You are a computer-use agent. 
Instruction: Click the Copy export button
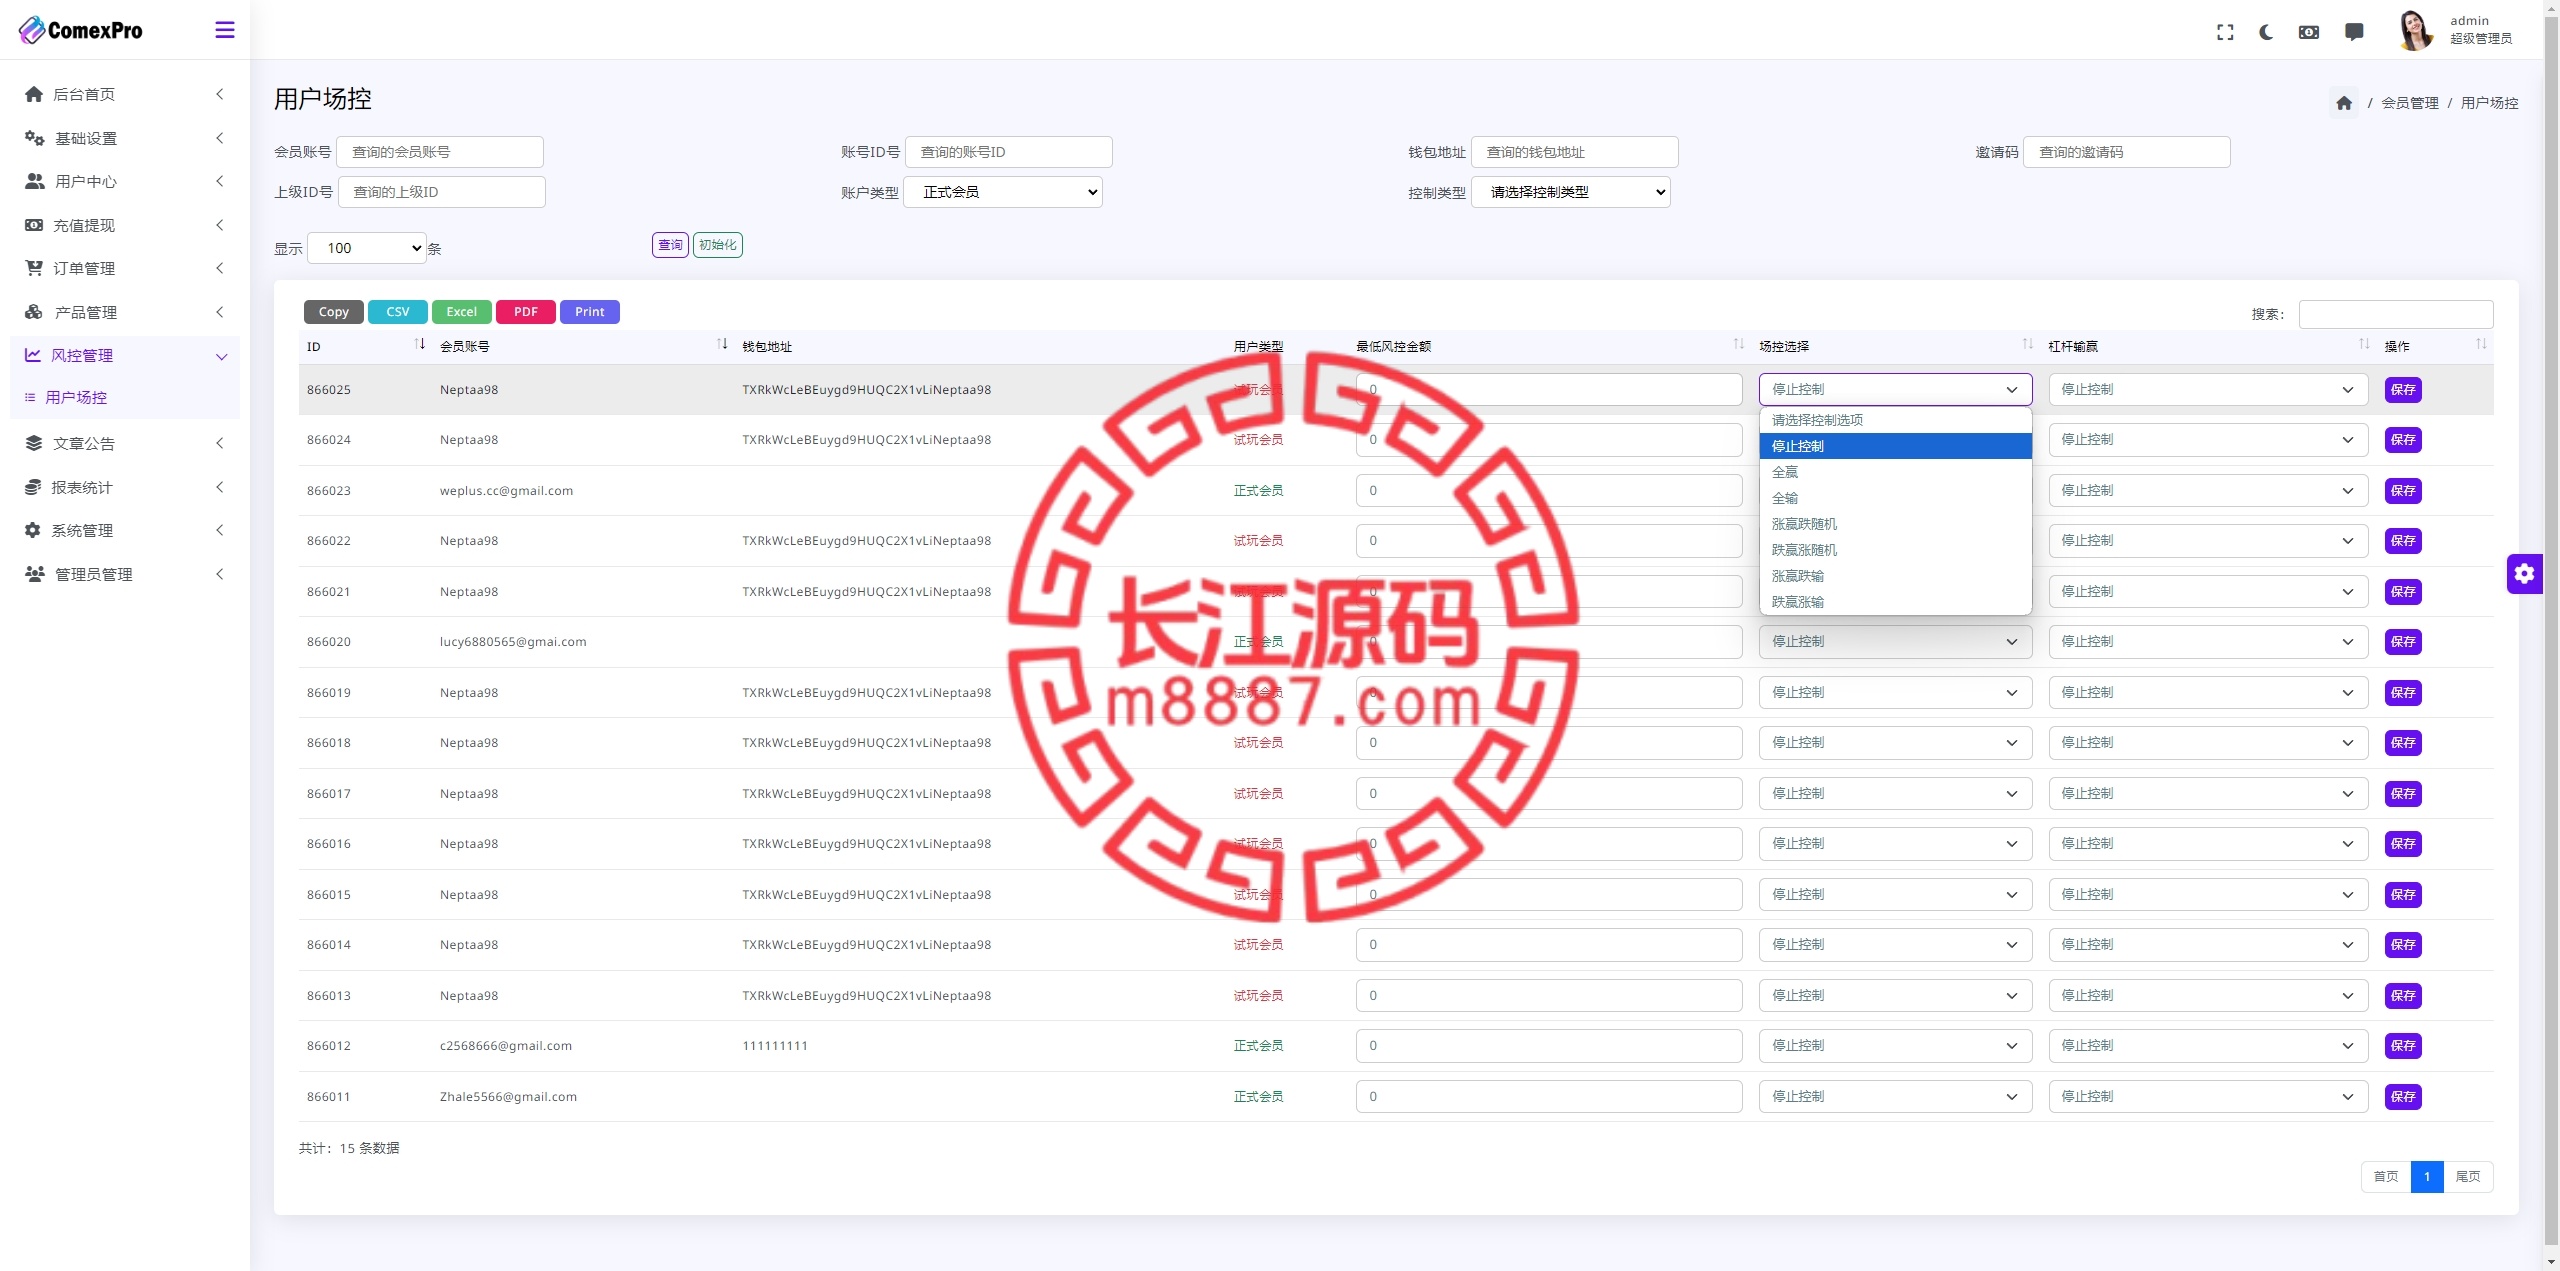point(334,312)
